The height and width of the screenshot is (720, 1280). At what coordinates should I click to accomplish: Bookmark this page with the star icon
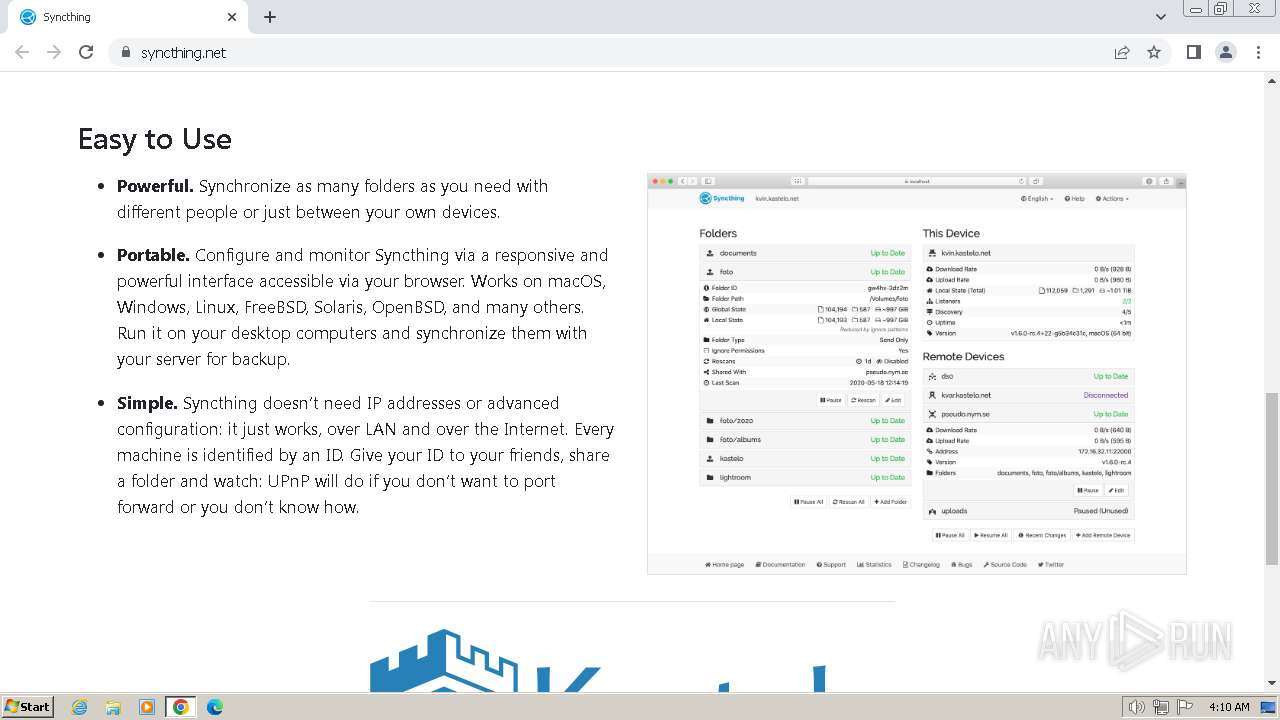coord(1154,52)
